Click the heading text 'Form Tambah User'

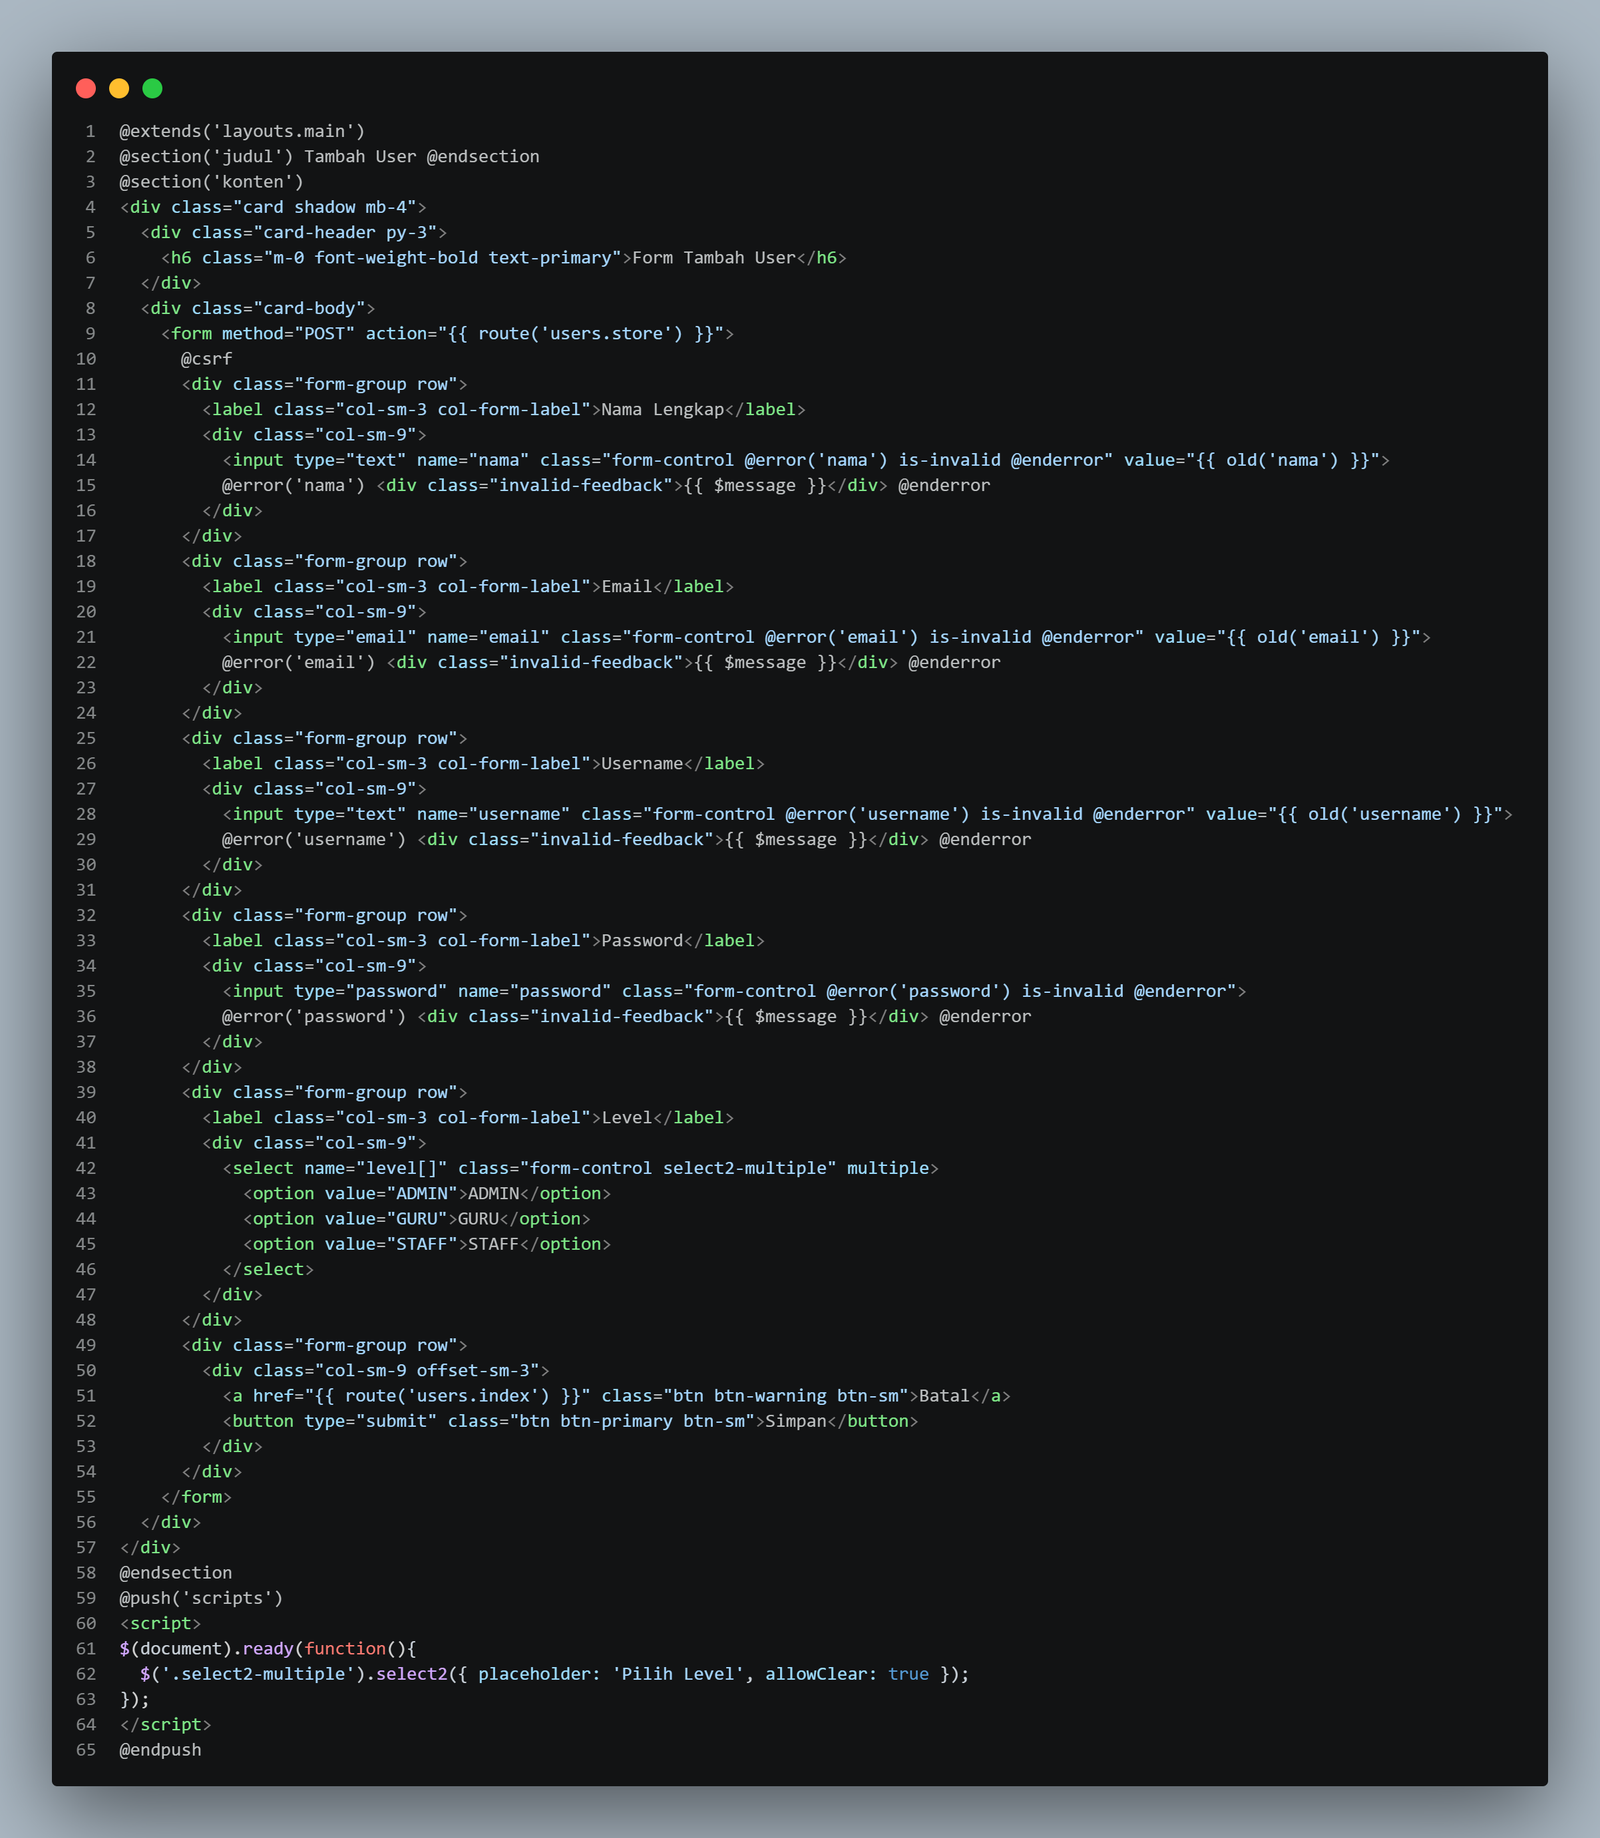(714, 258)
